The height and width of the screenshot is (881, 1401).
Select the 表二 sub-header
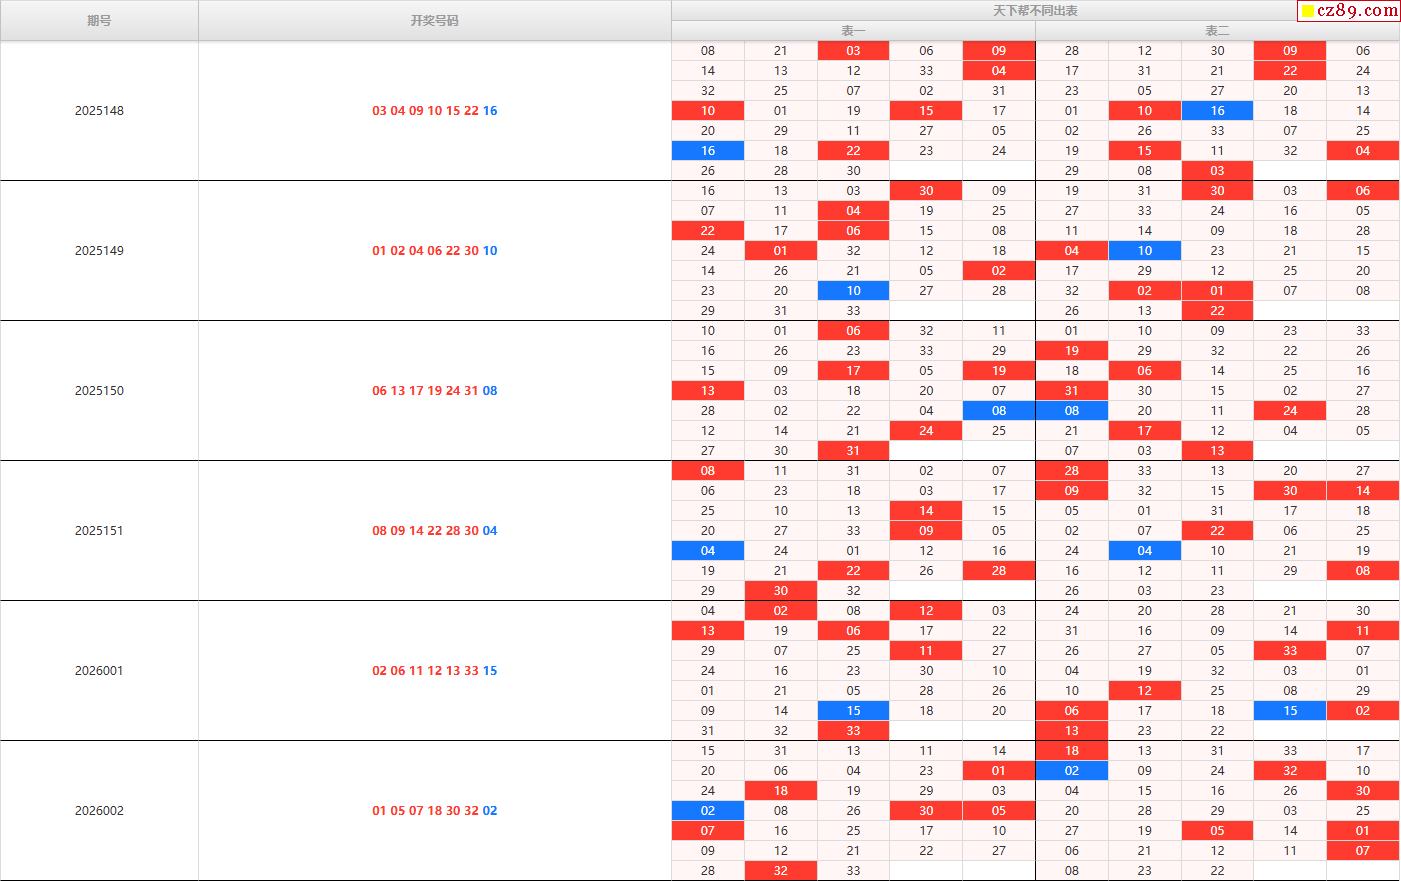point(1217,31)
